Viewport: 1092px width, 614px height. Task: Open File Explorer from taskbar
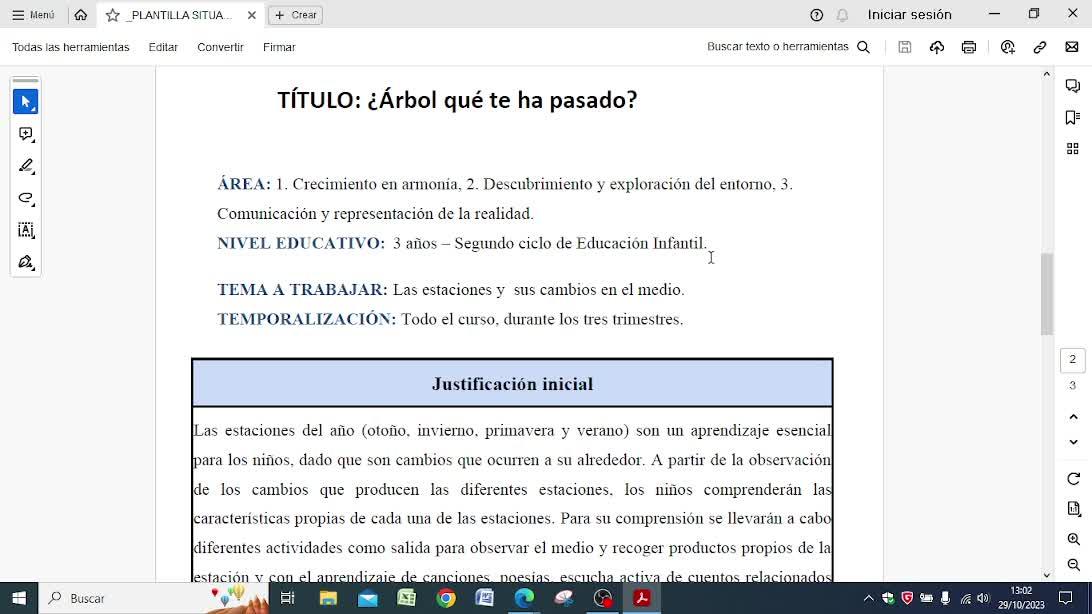[x=328, y=598]
